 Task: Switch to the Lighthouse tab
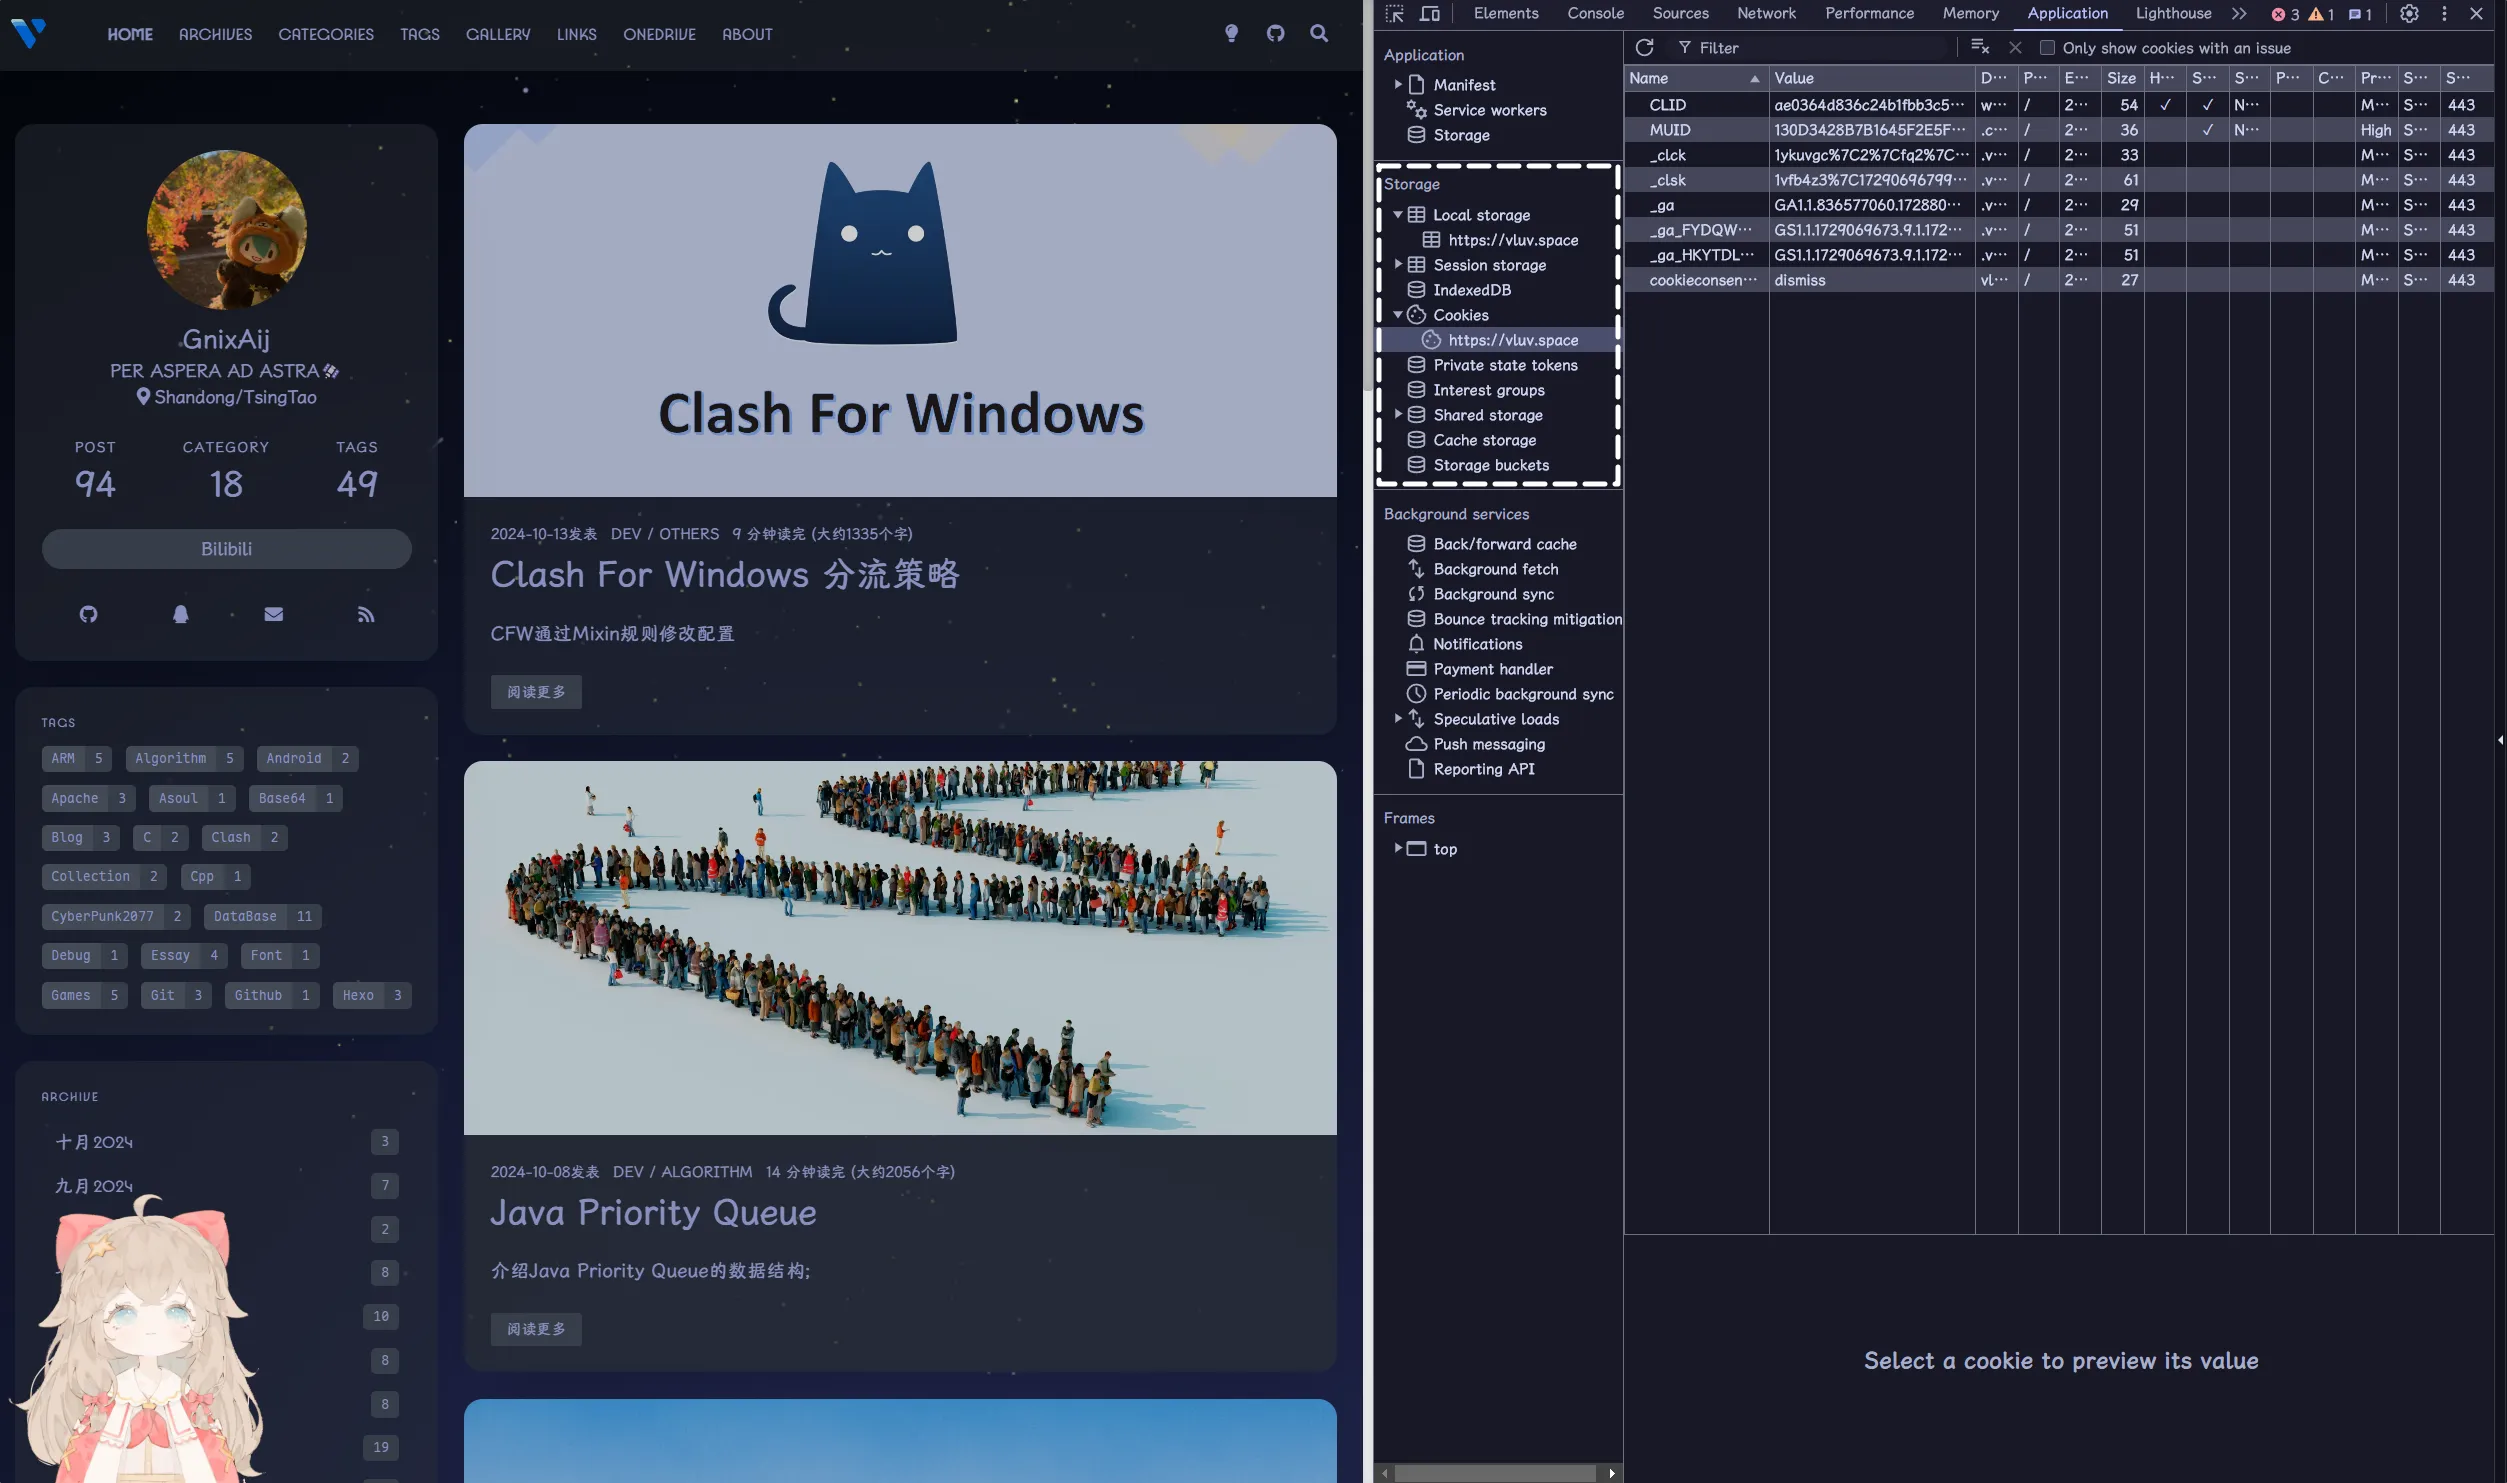2173,14
